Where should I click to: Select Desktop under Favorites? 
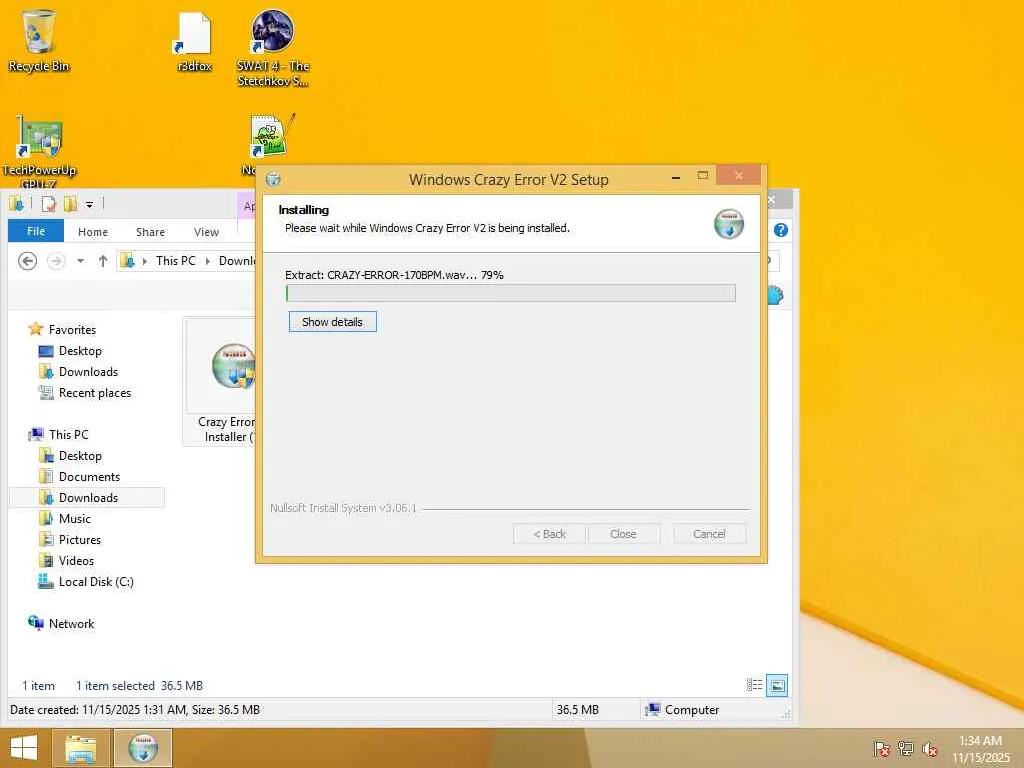coord(71,351)
